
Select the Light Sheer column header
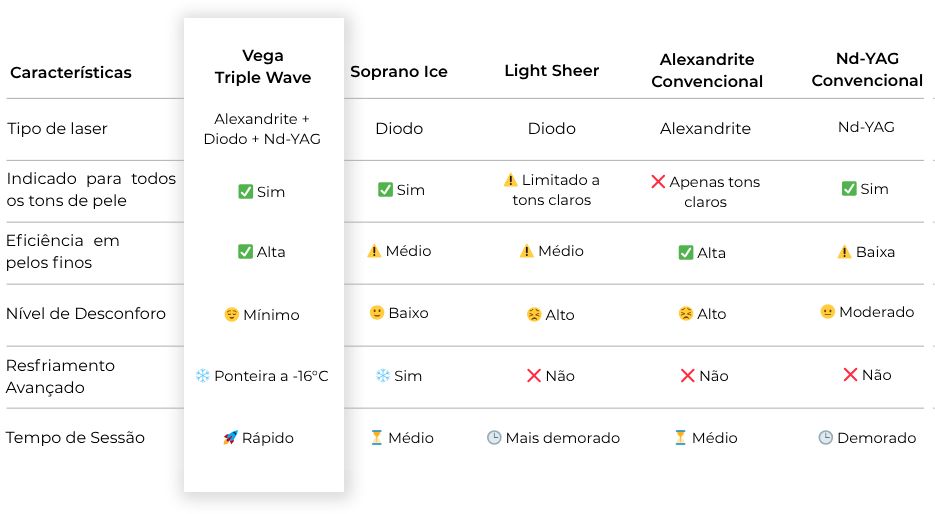click(552, 70)
